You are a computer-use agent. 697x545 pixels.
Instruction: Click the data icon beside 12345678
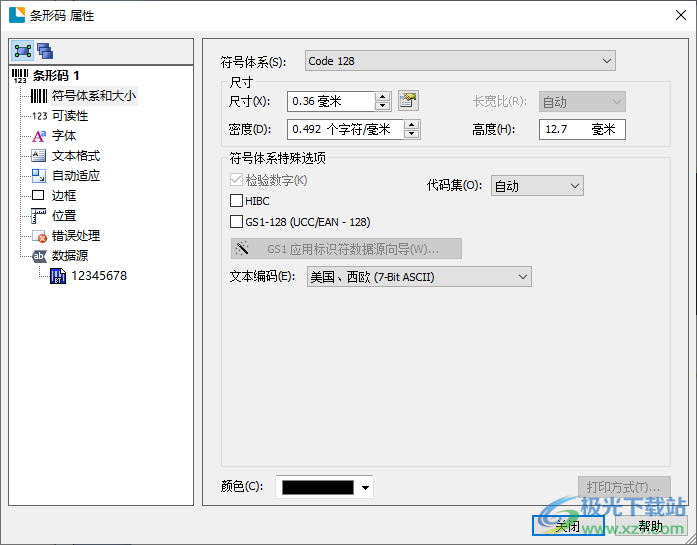coord(58,276)
